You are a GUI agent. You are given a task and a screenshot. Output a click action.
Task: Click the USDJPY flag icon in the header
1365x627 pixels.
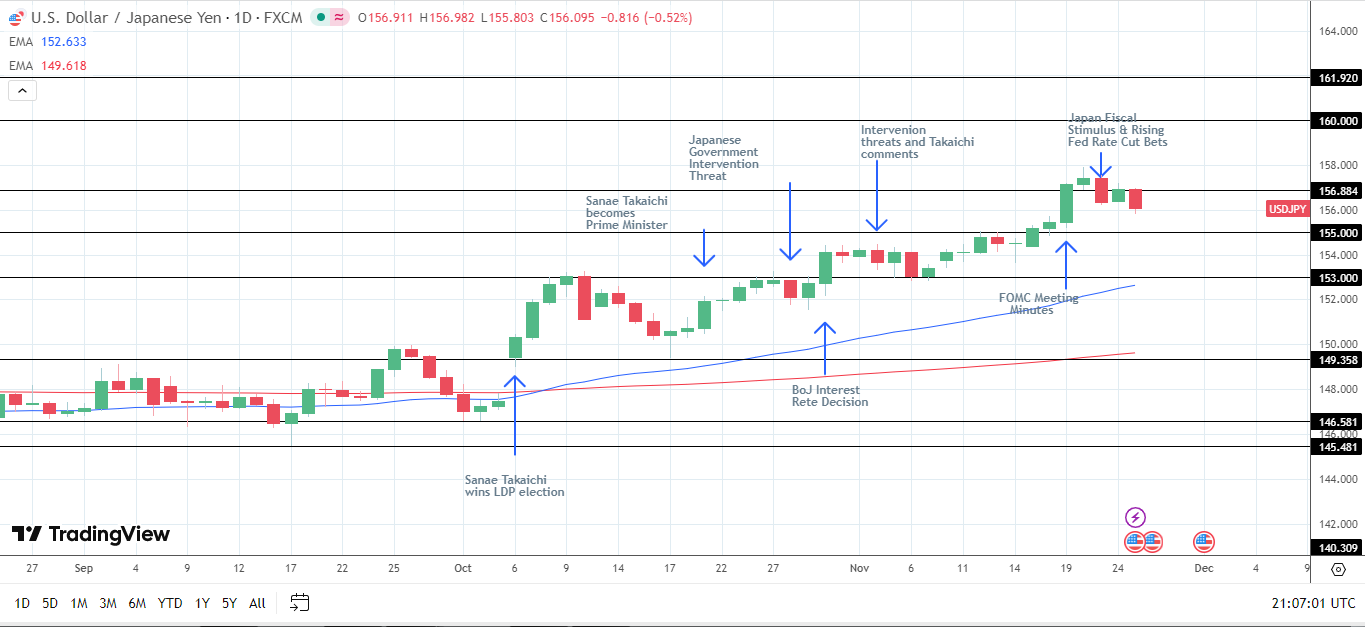click(15, 17)
